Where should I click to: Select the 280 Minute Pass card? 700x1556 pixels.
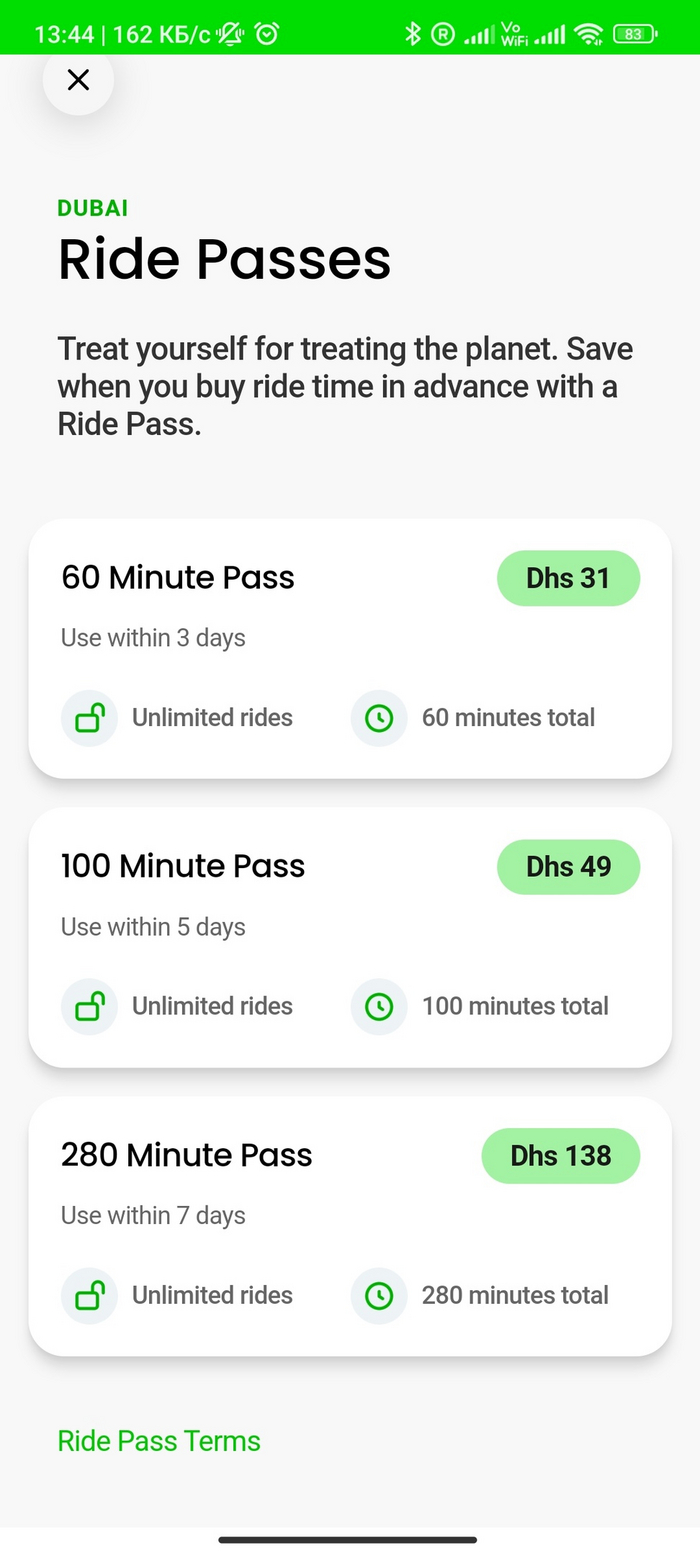(x=350, y=1226)
